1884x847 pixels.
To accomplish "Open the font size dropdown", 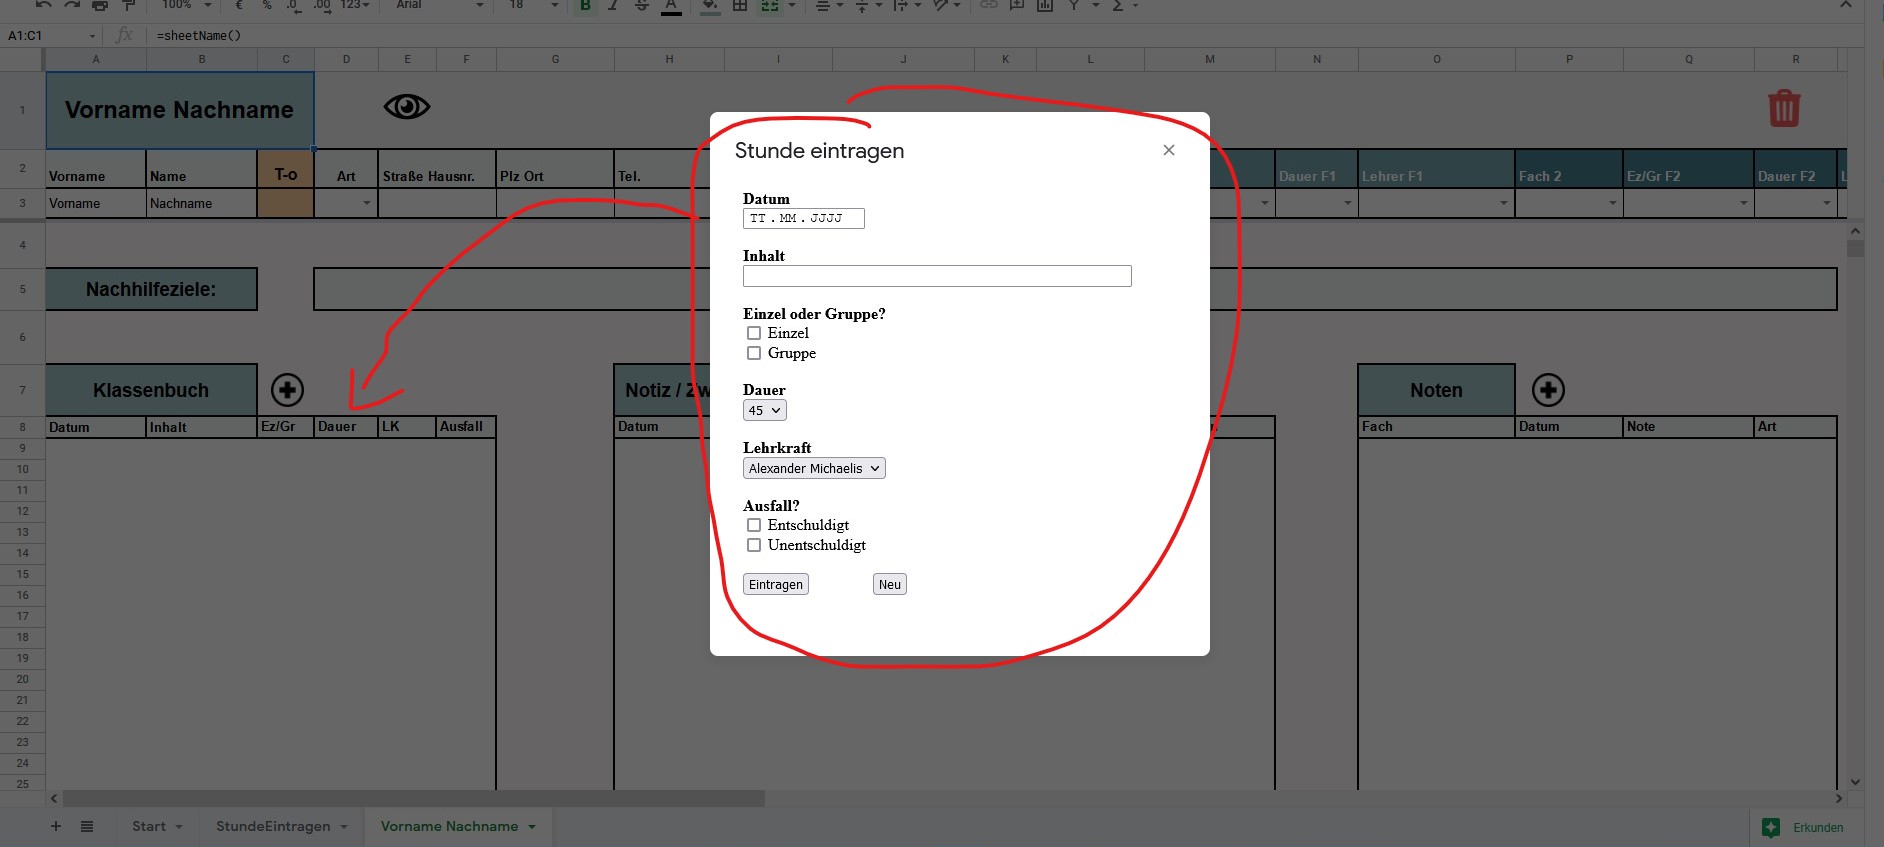I will tap(533, 5).
